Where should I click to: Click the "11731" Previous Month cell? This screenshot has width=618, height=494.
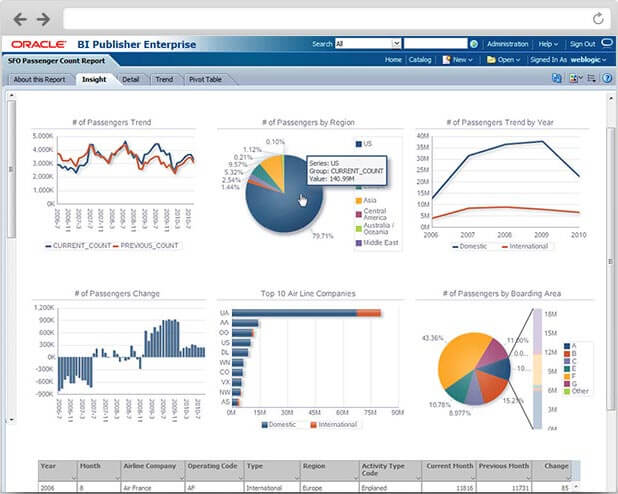[x=519, y=488]
